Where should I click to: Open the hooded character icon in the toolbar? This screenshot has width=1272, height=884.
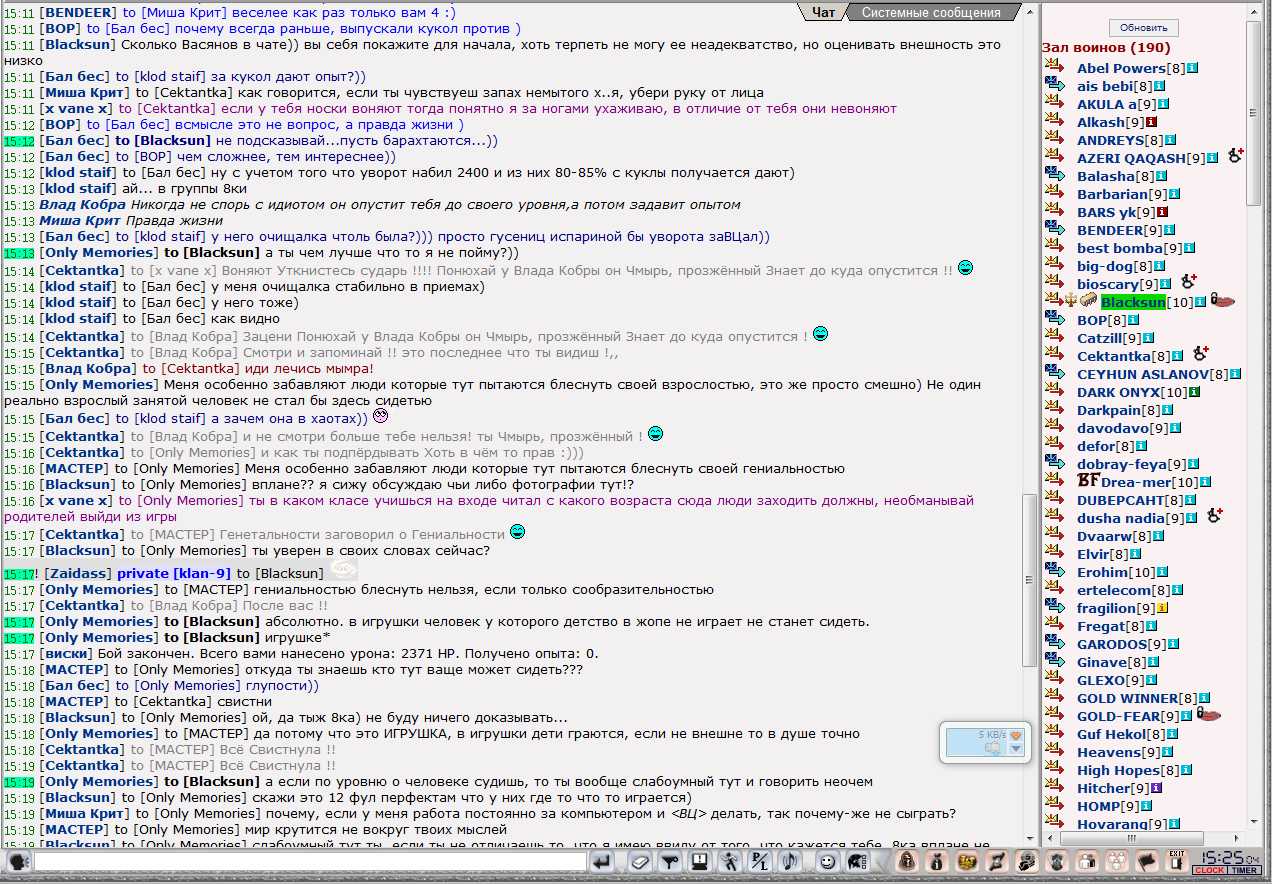point(906,862)
